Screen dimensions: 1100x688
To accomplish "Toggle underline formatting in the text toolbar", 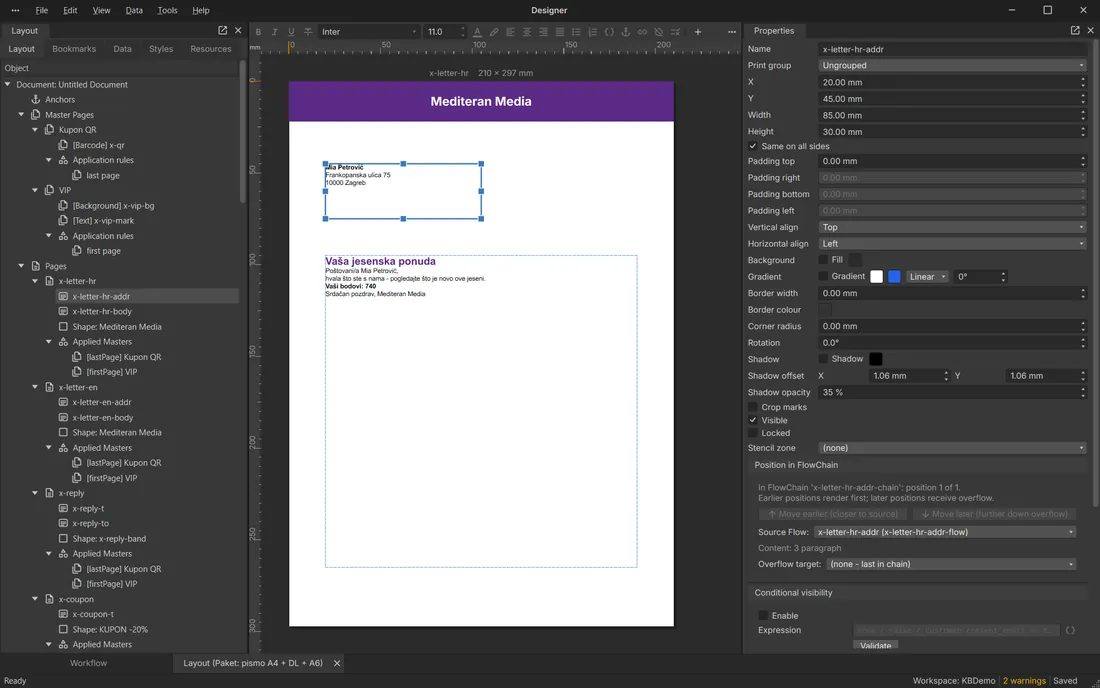I will point(291,32).
